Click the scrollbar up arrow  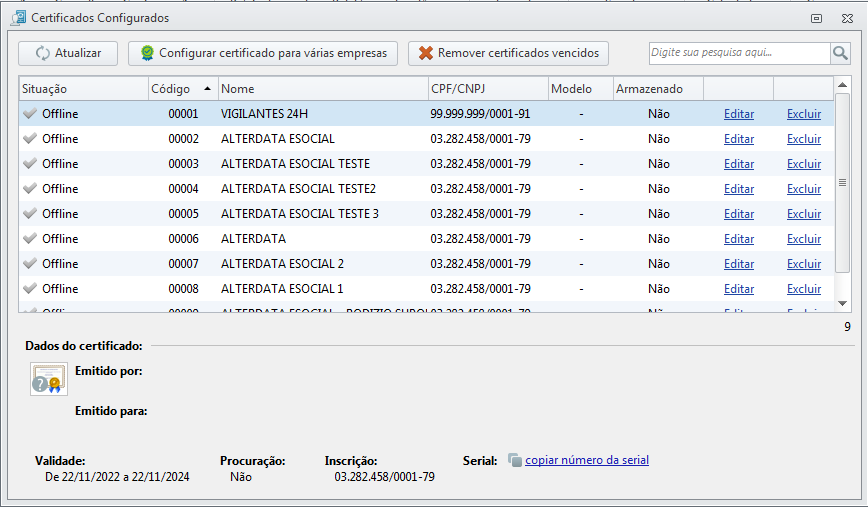tap(842, 85)
